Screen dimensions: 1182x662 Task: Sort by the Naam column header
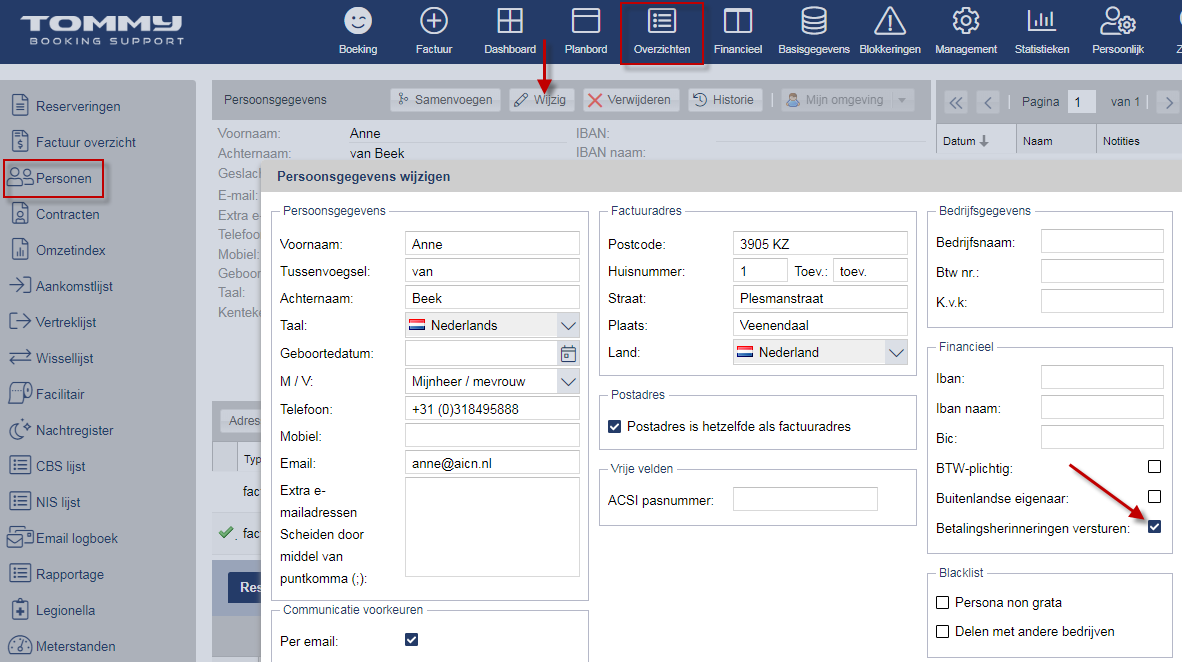[1056, 141]
